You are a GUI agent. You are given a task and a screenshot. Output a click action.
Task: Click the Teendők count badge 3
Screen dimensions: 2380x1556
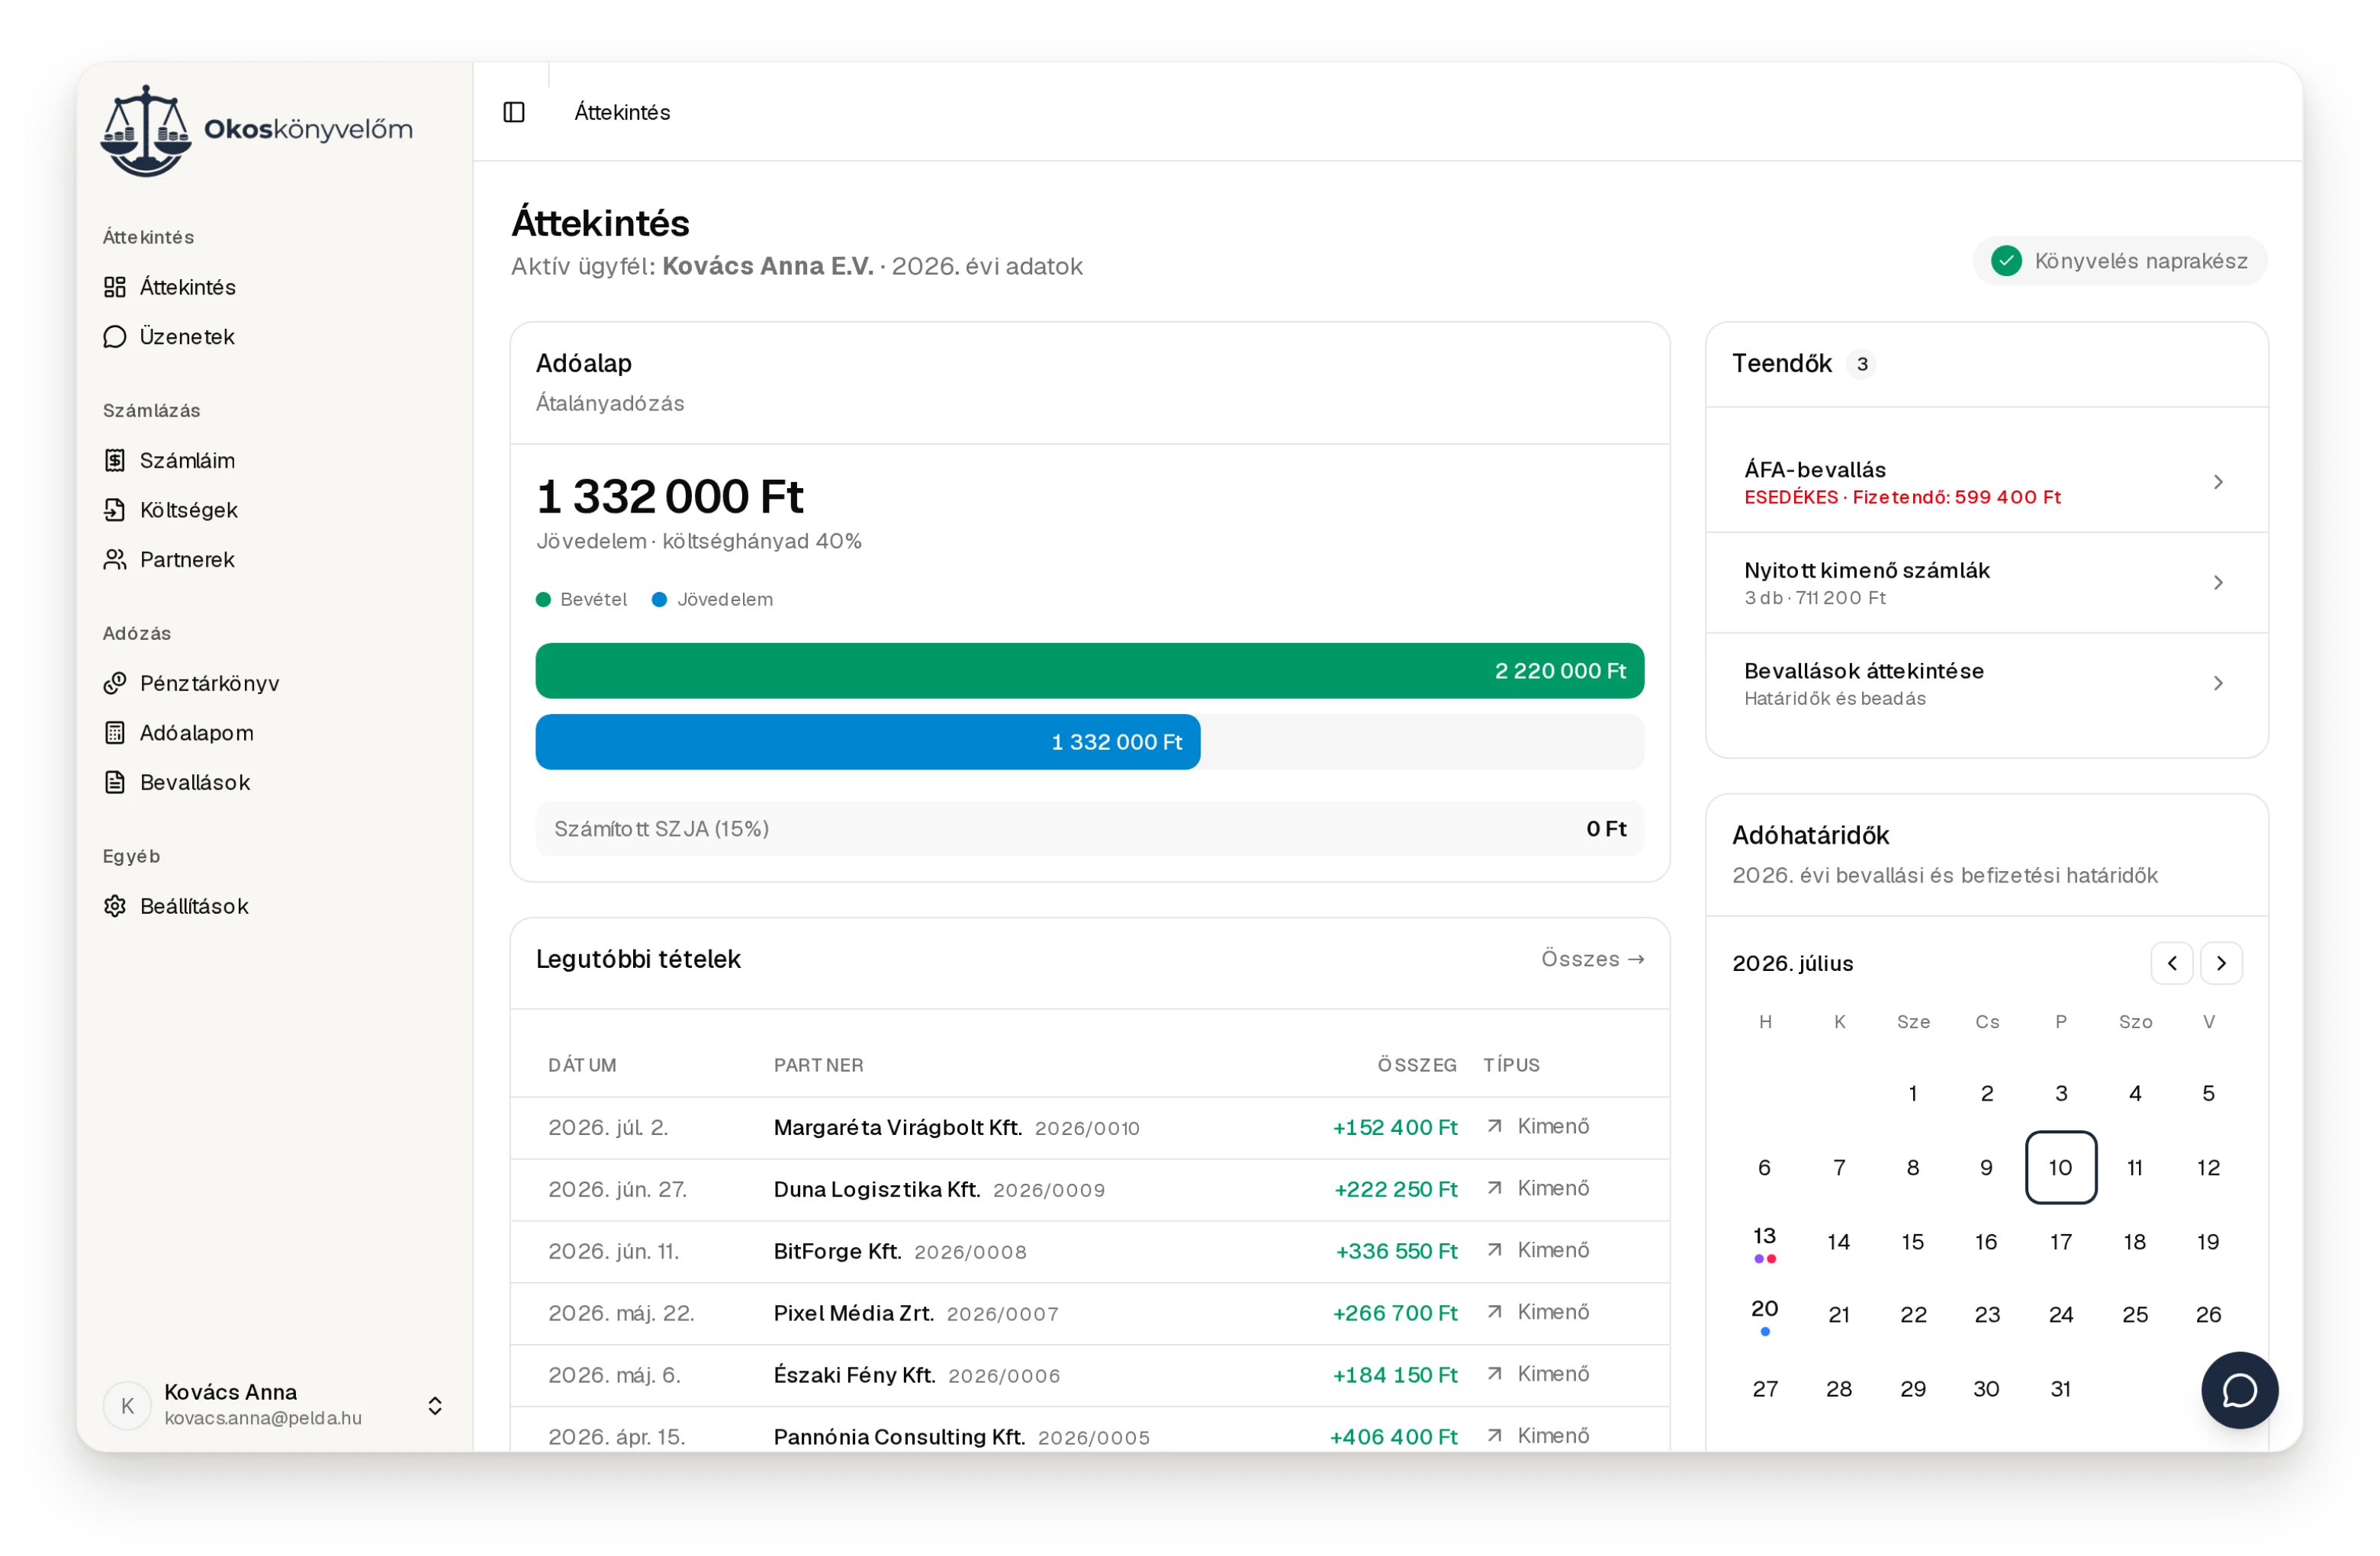click(1861, 364)
